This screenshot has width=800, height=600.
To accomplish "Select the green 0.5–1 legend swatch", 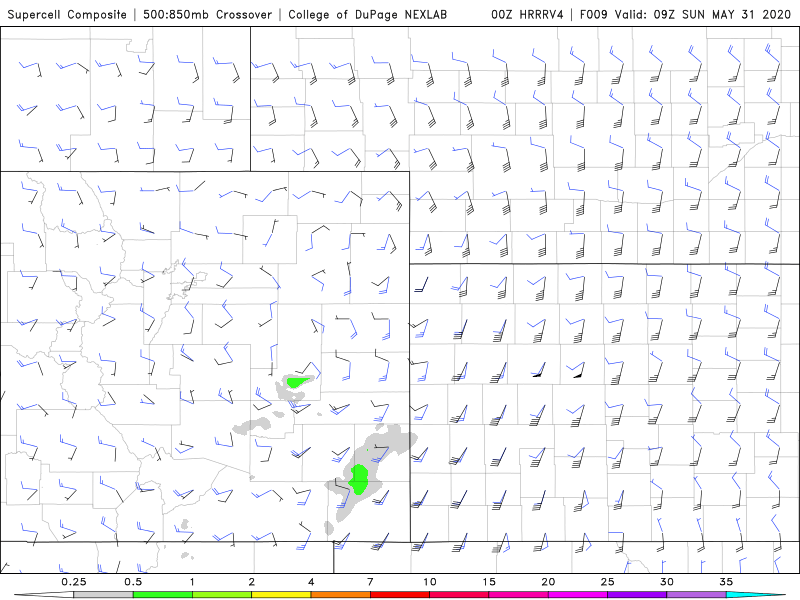I will 162,595.
